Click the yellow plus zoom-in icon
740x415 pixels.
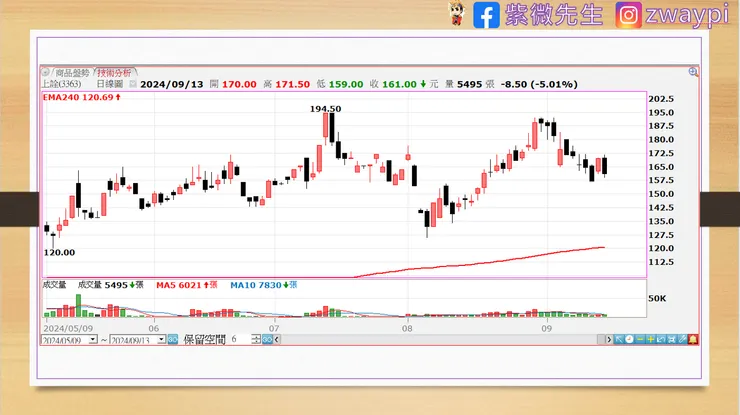pyautogui.click(x=651, y=339)
